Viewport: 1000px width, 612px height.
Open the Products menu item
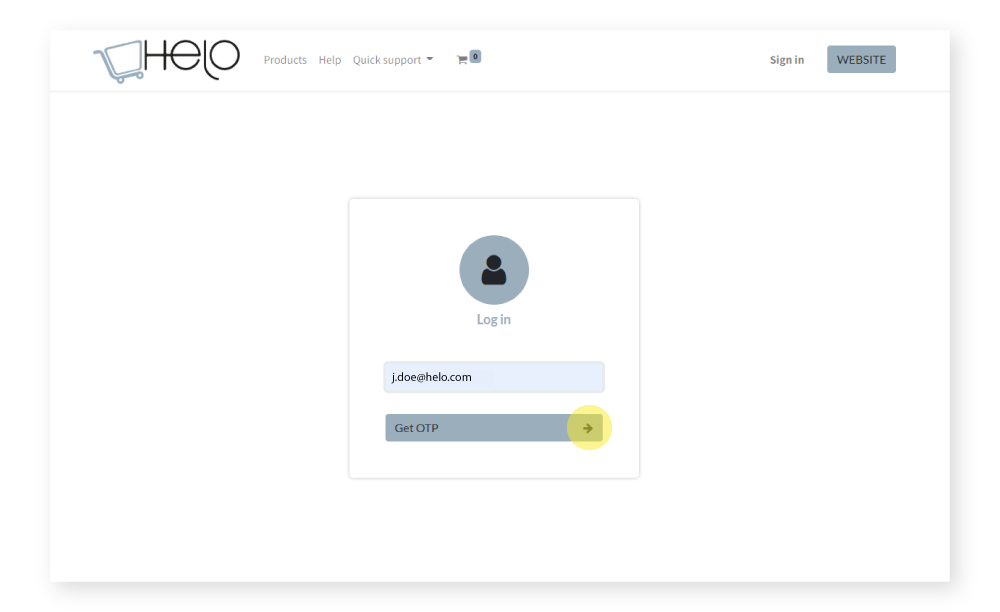tap(285, 60)
